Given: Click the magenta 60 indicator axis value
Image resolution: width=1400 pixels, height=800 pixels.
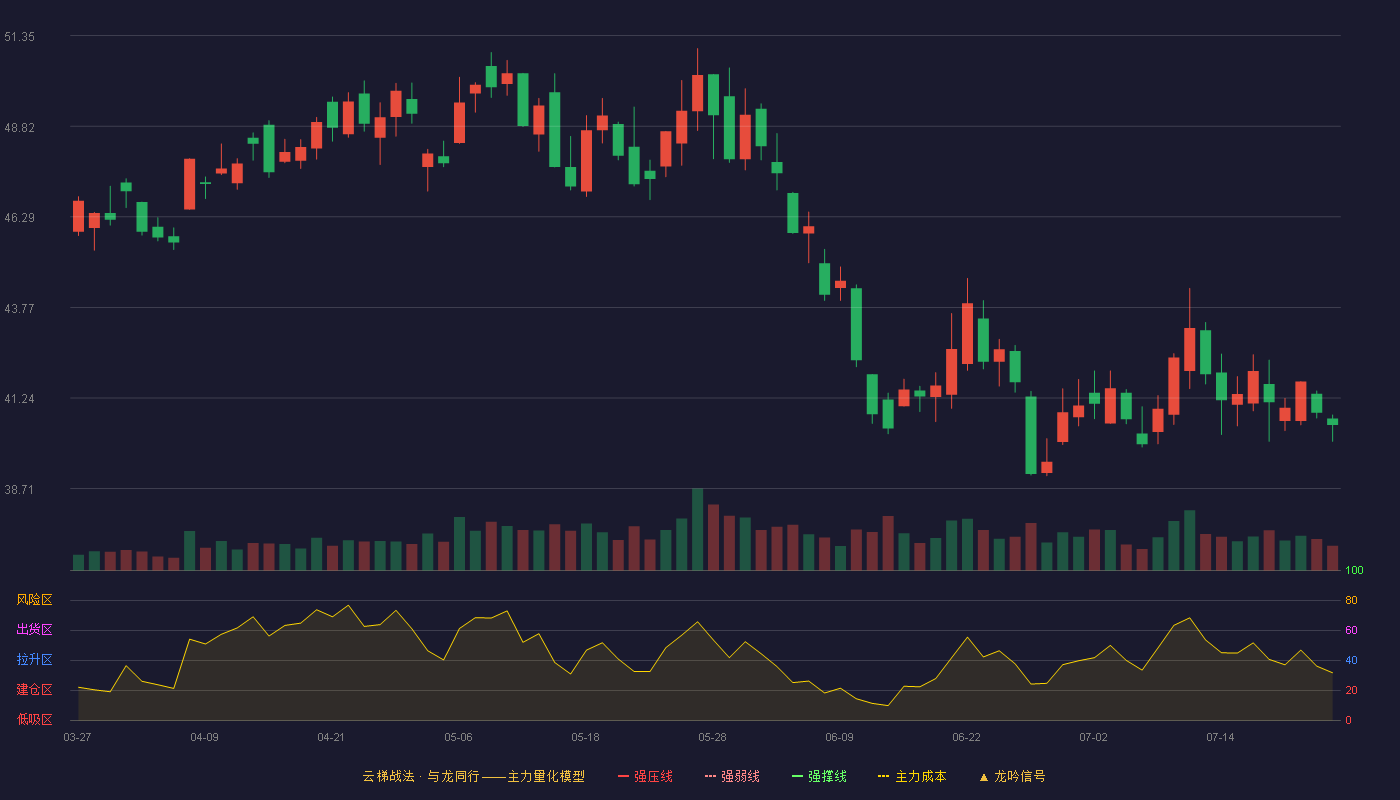Looking at the screenshot, I should [x=1351, y=630].
